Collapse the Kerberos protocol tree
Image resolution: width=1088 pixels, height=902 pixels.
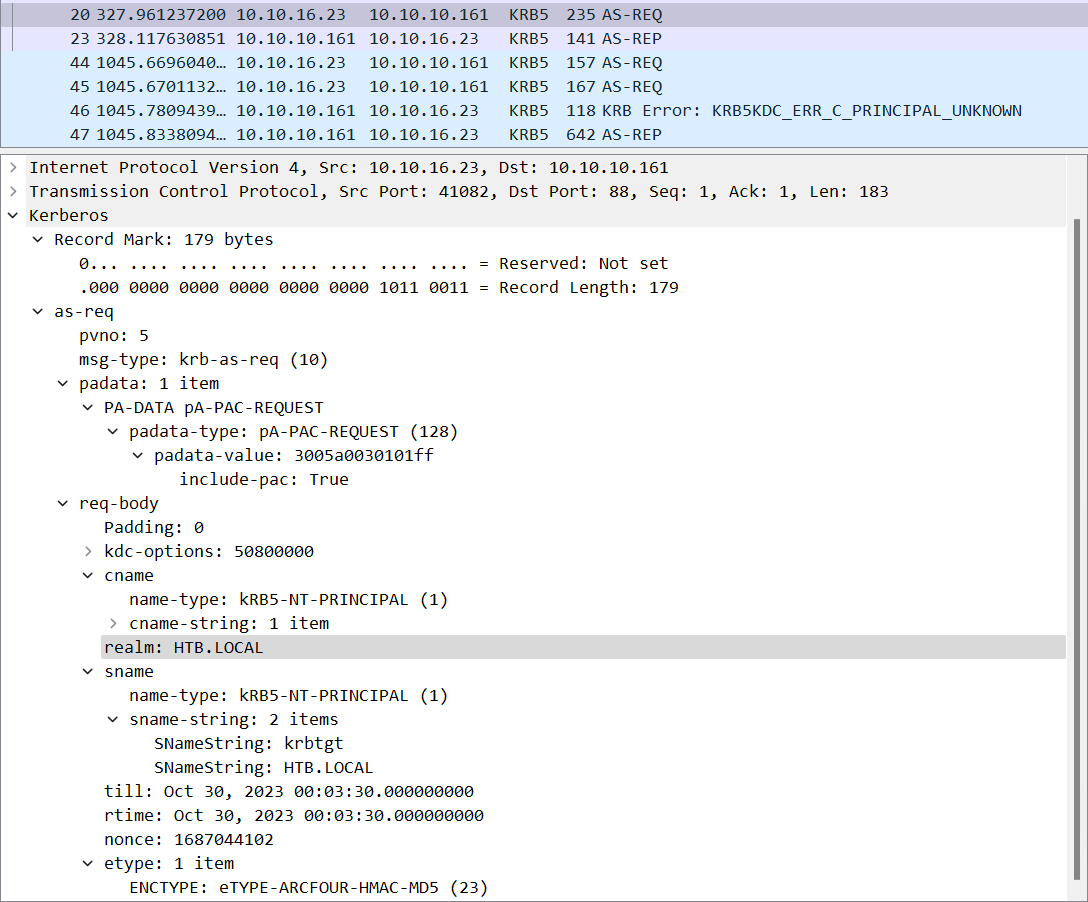click(13, 216)
